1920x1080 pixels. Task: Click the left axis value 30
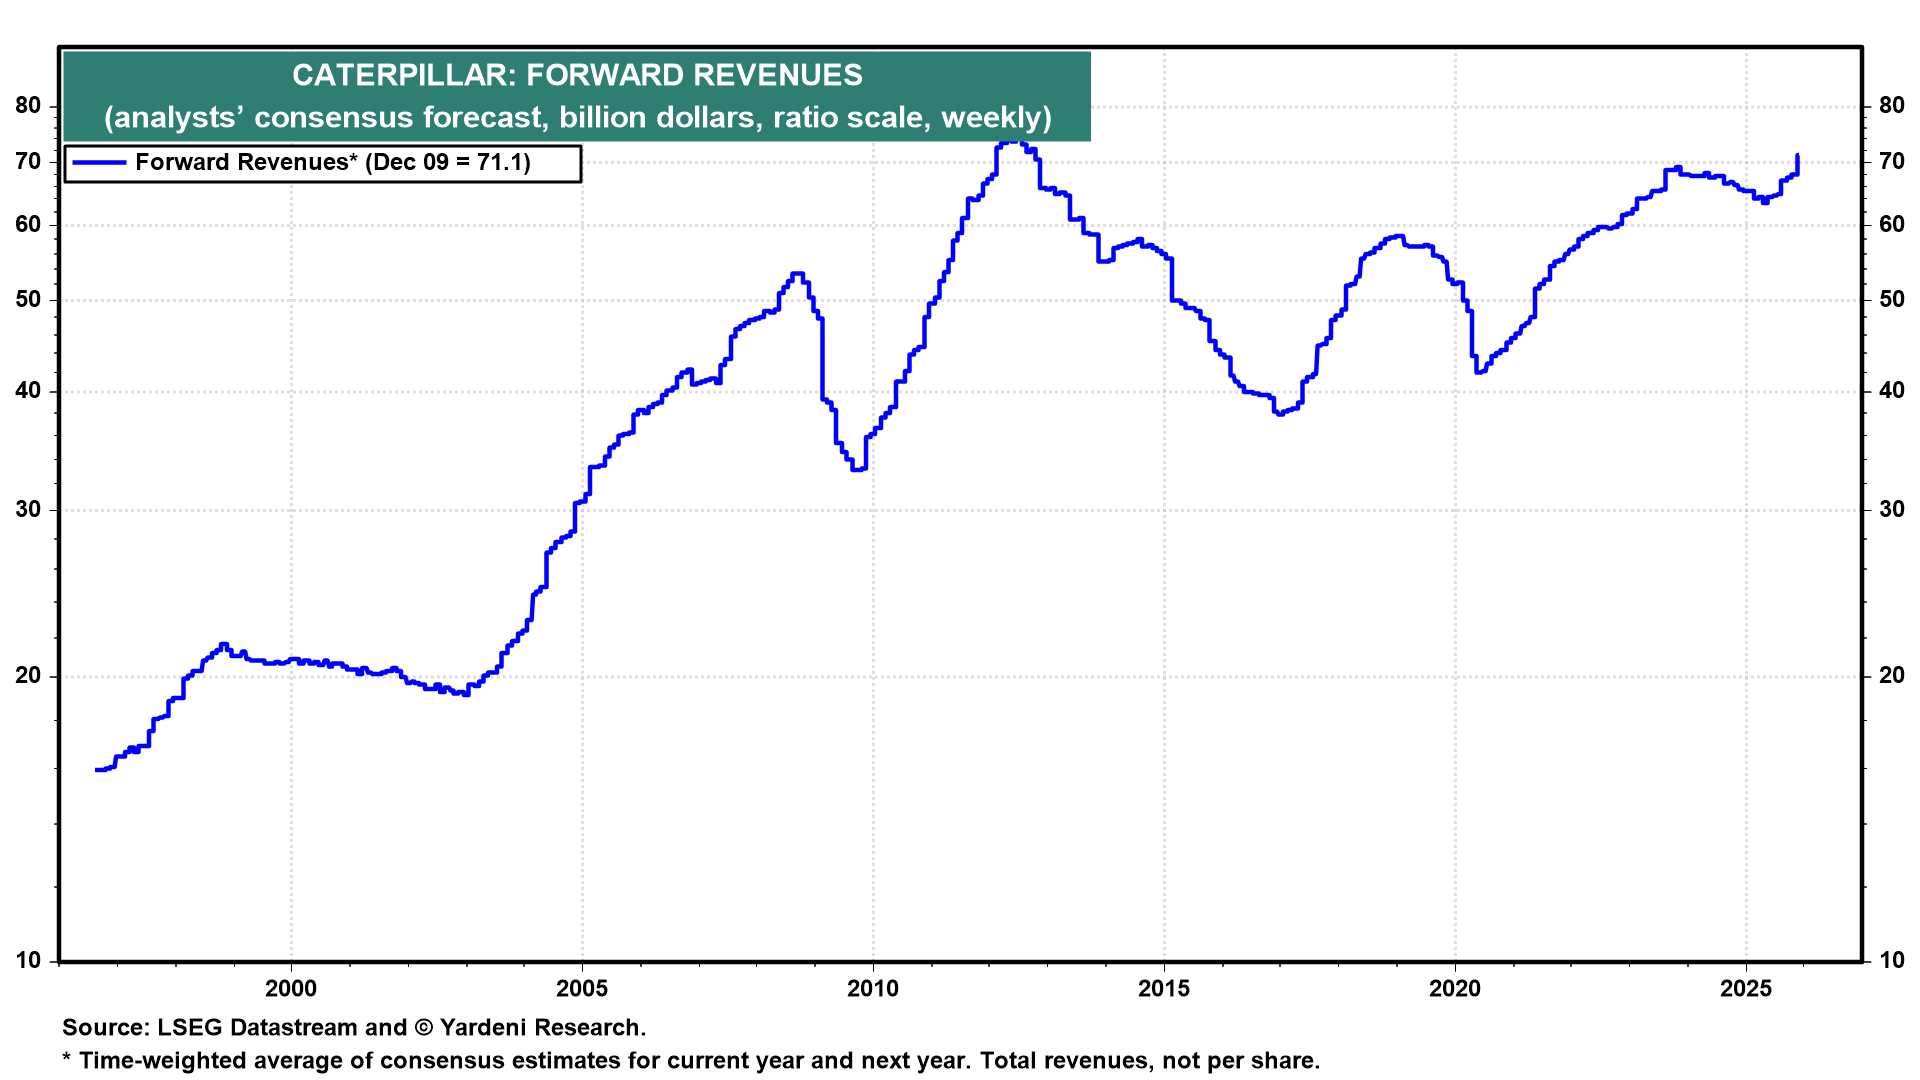tap(28, 510)
